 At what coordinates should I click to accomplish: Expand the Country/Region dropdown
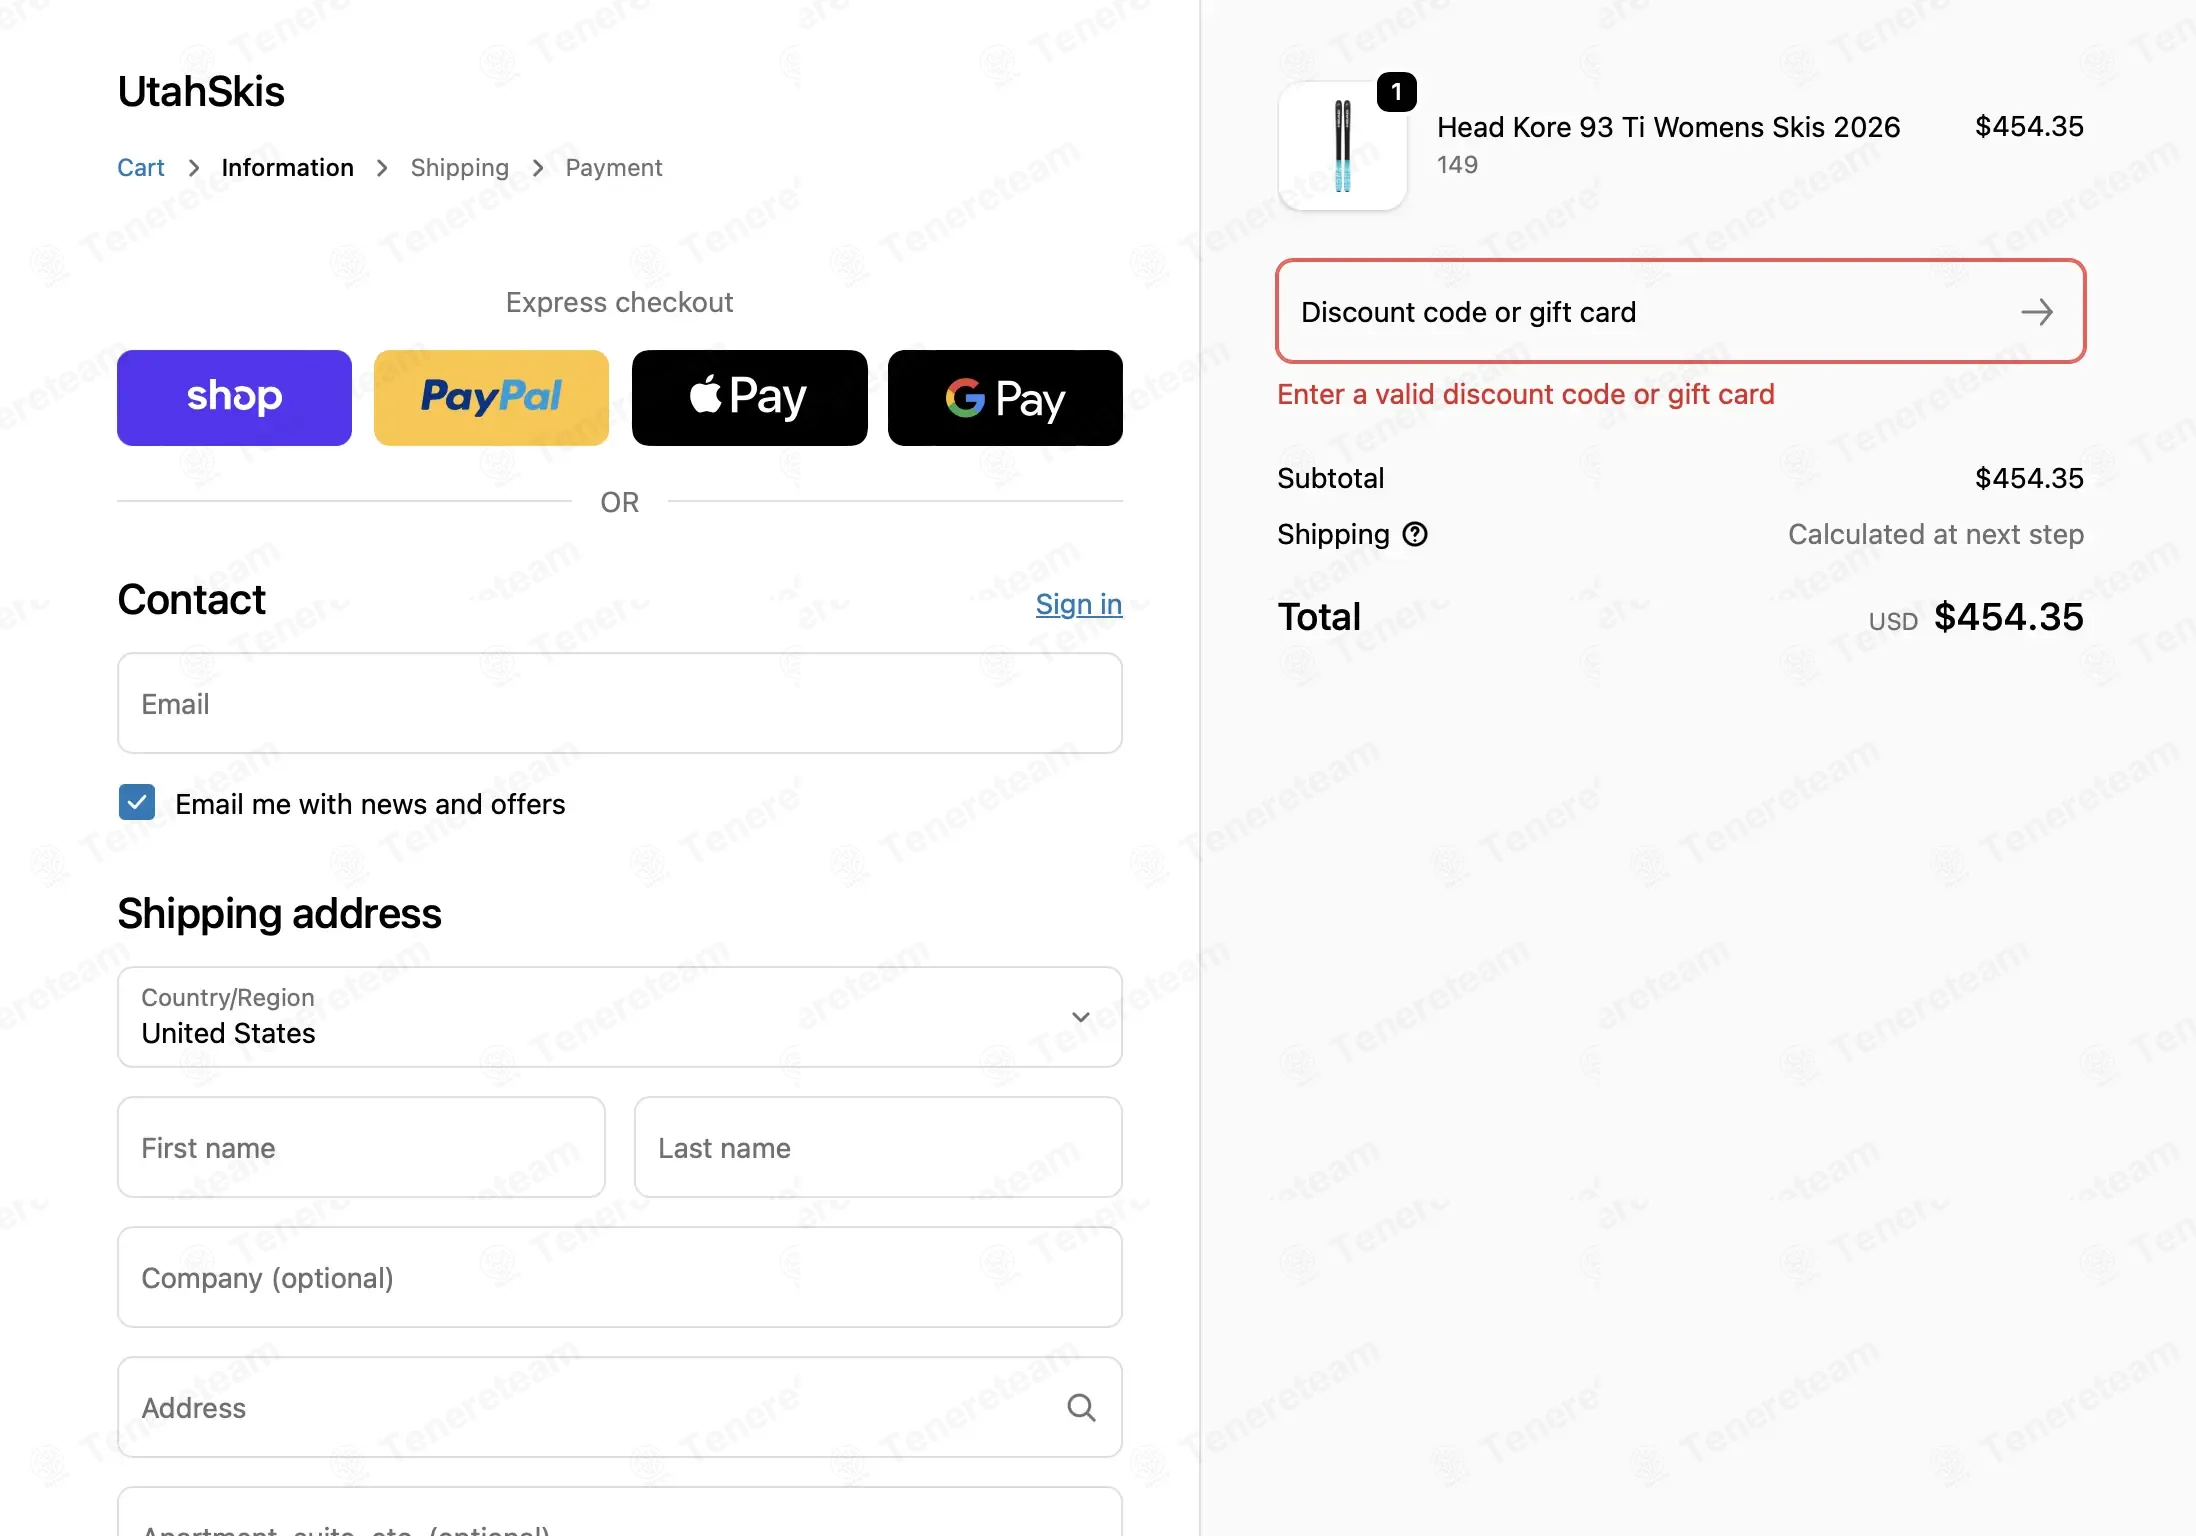tap(620, 1017)
